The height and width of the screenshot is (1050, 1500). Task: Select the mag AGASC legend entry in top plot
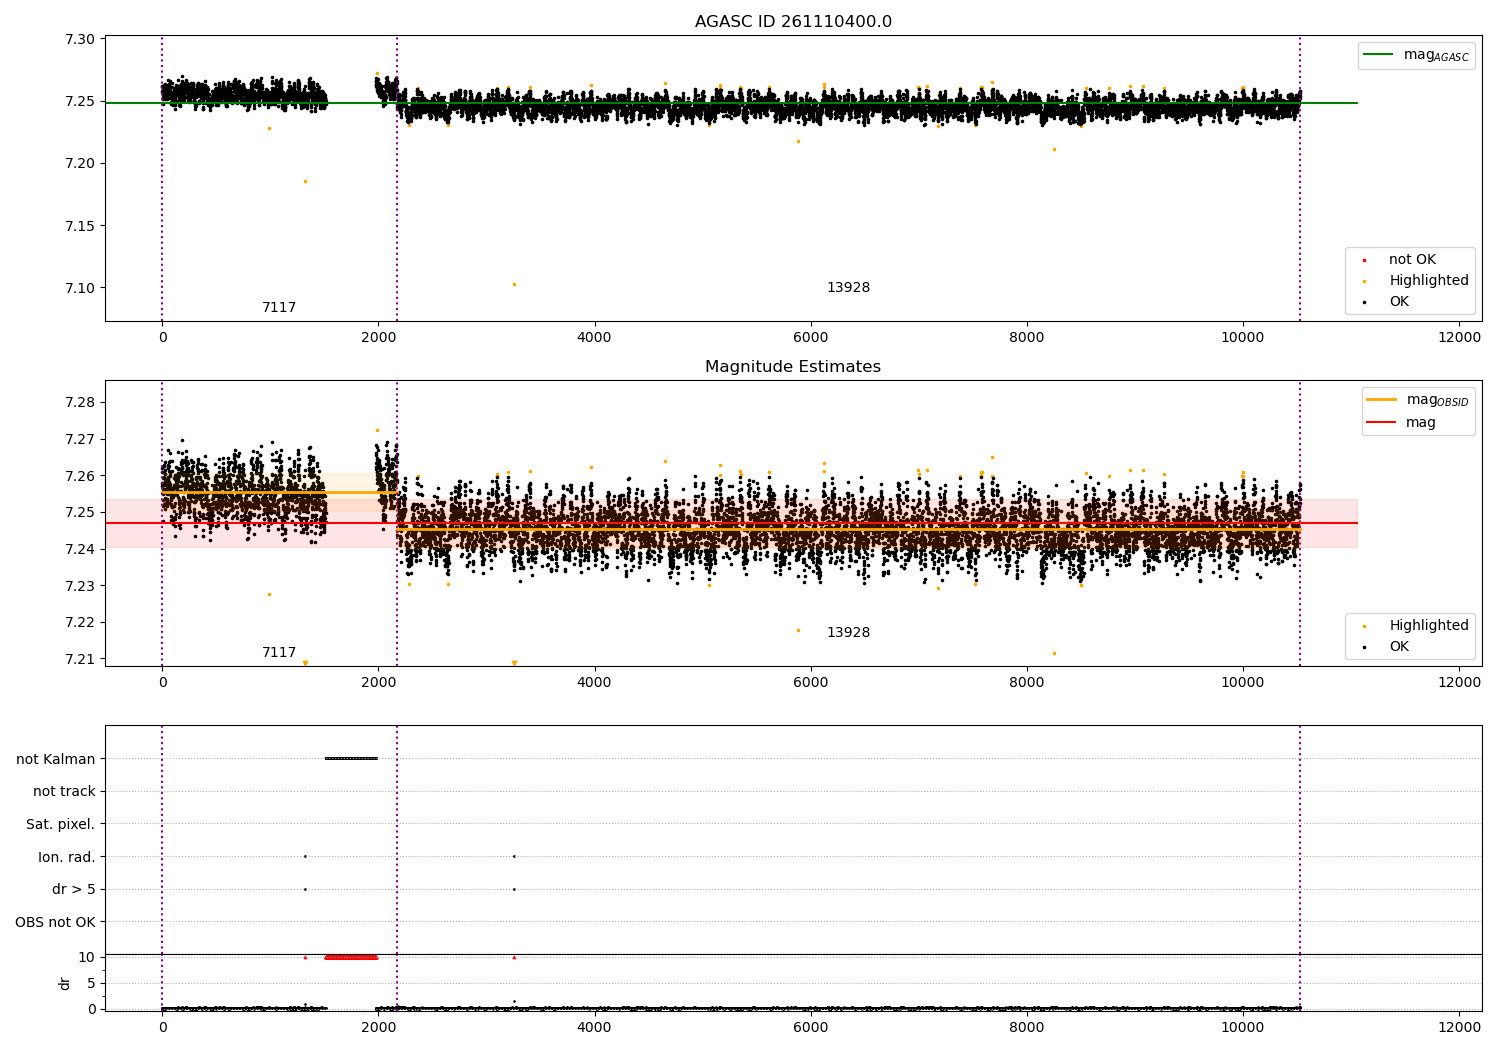coord(1417,55)
